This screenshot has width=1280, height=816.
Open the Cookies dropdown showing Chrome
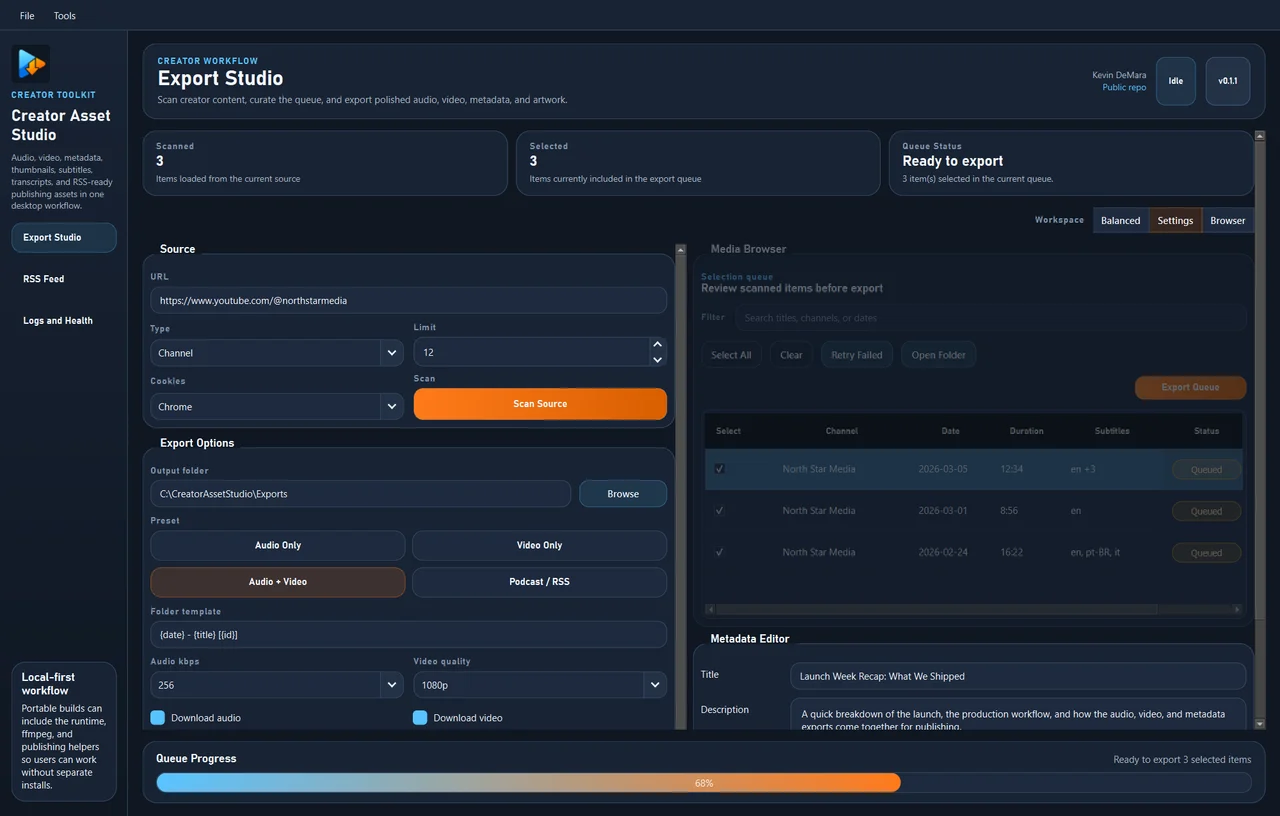pyautogui.click(x=277, y=407)
